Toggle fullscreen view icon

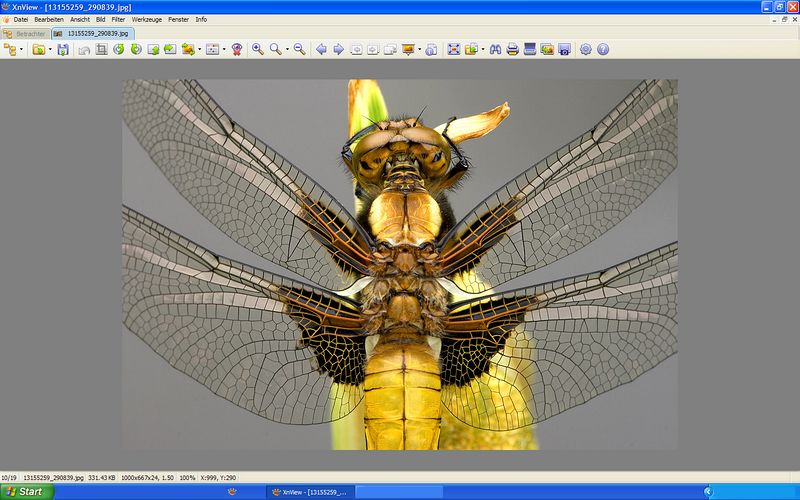(453, 49)
